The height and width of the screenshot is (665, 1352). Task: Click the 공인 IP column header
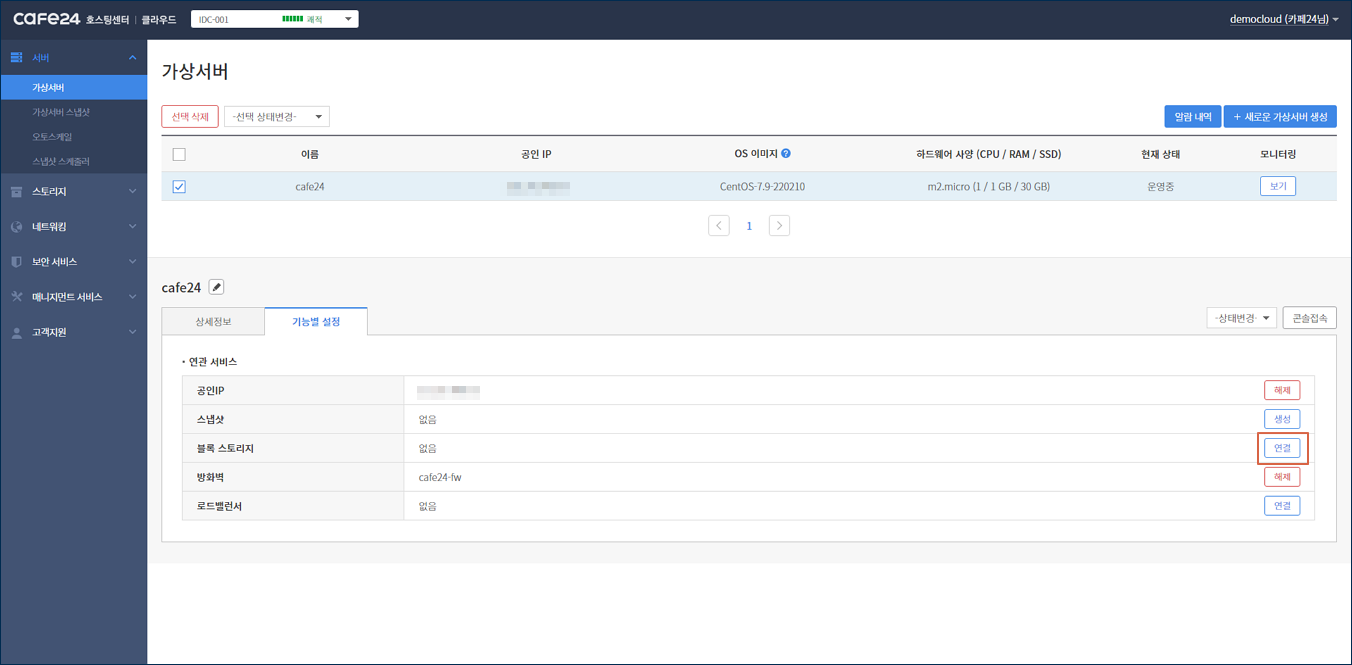(536, 154)
